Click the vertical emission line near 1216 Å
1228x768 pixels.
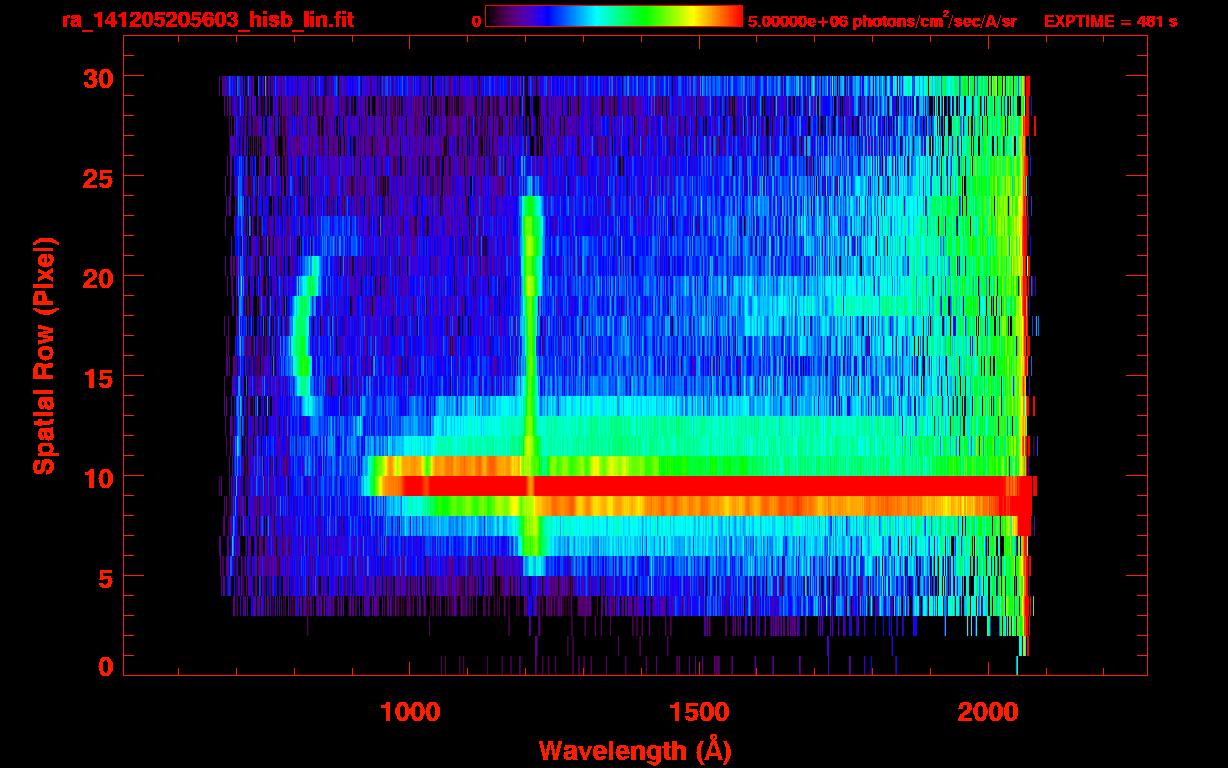531,376
